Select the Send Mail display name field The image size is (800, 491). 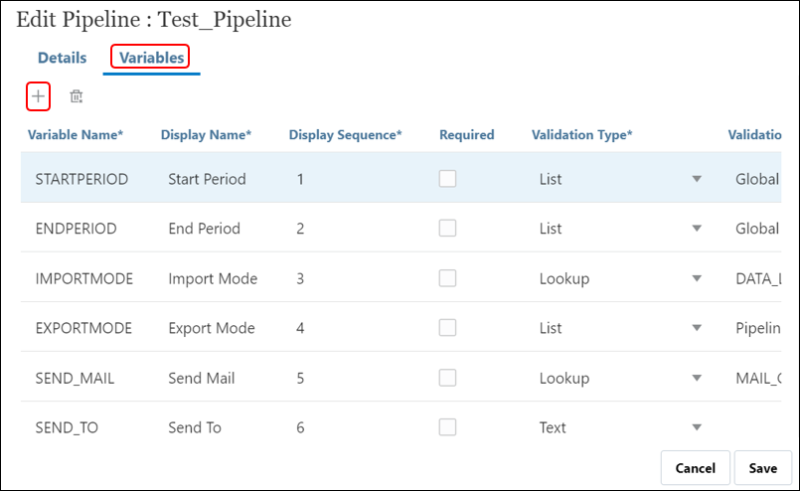click(x=201, y=378)
